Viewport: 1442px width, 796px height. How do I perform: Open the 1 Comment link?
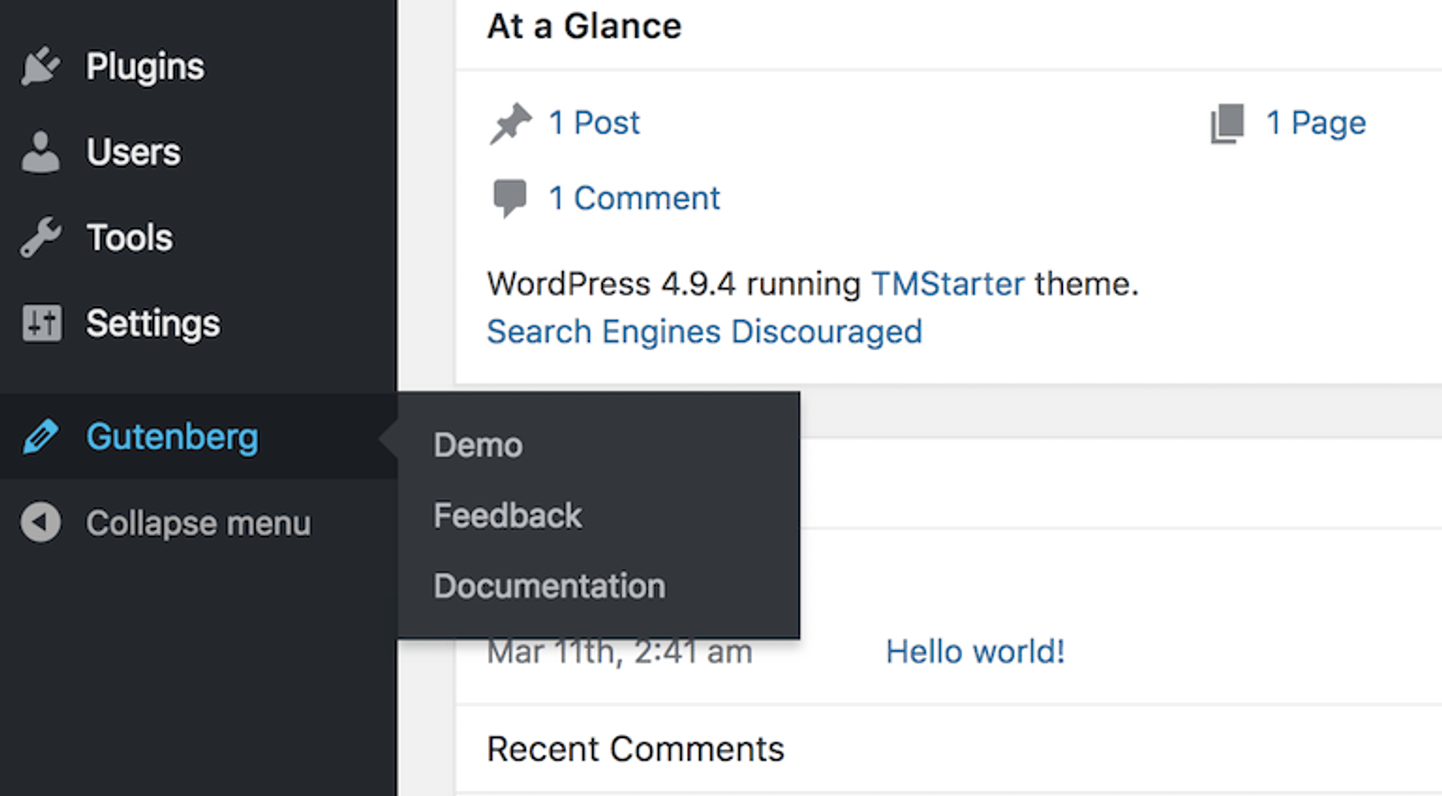coord(634,198)
